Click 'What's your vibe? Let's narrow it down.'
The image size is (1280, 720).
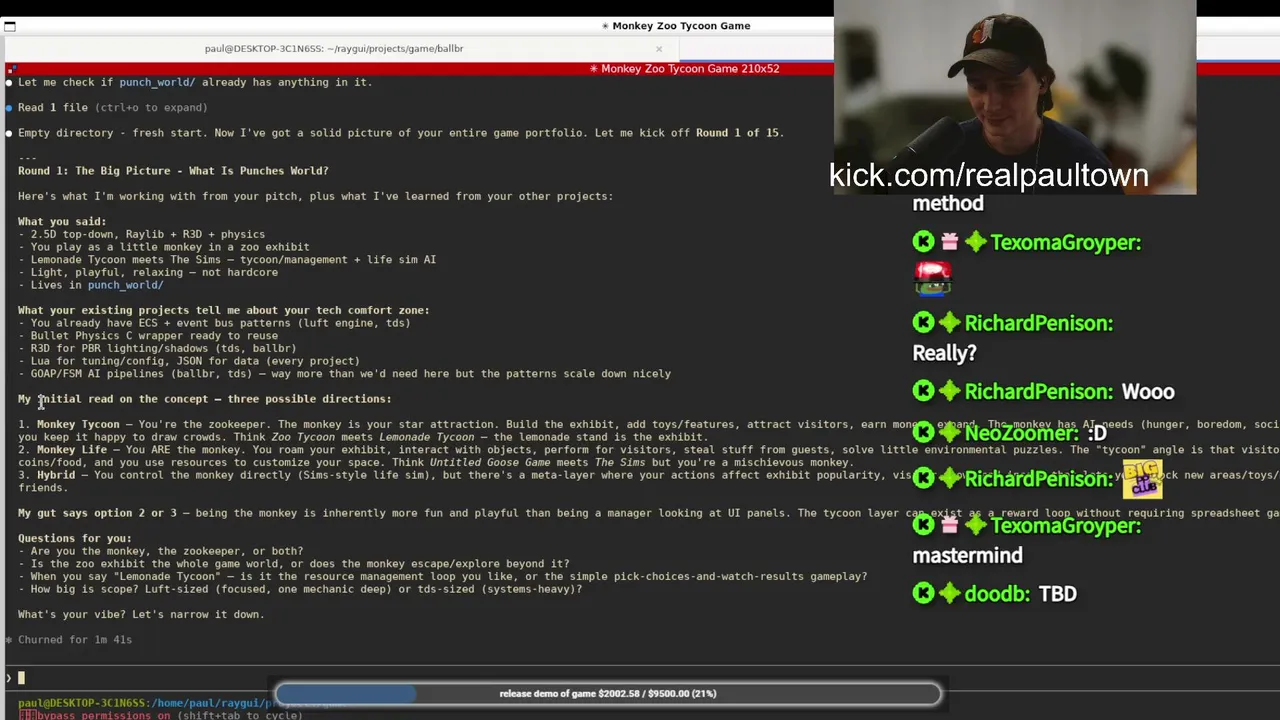141,615
